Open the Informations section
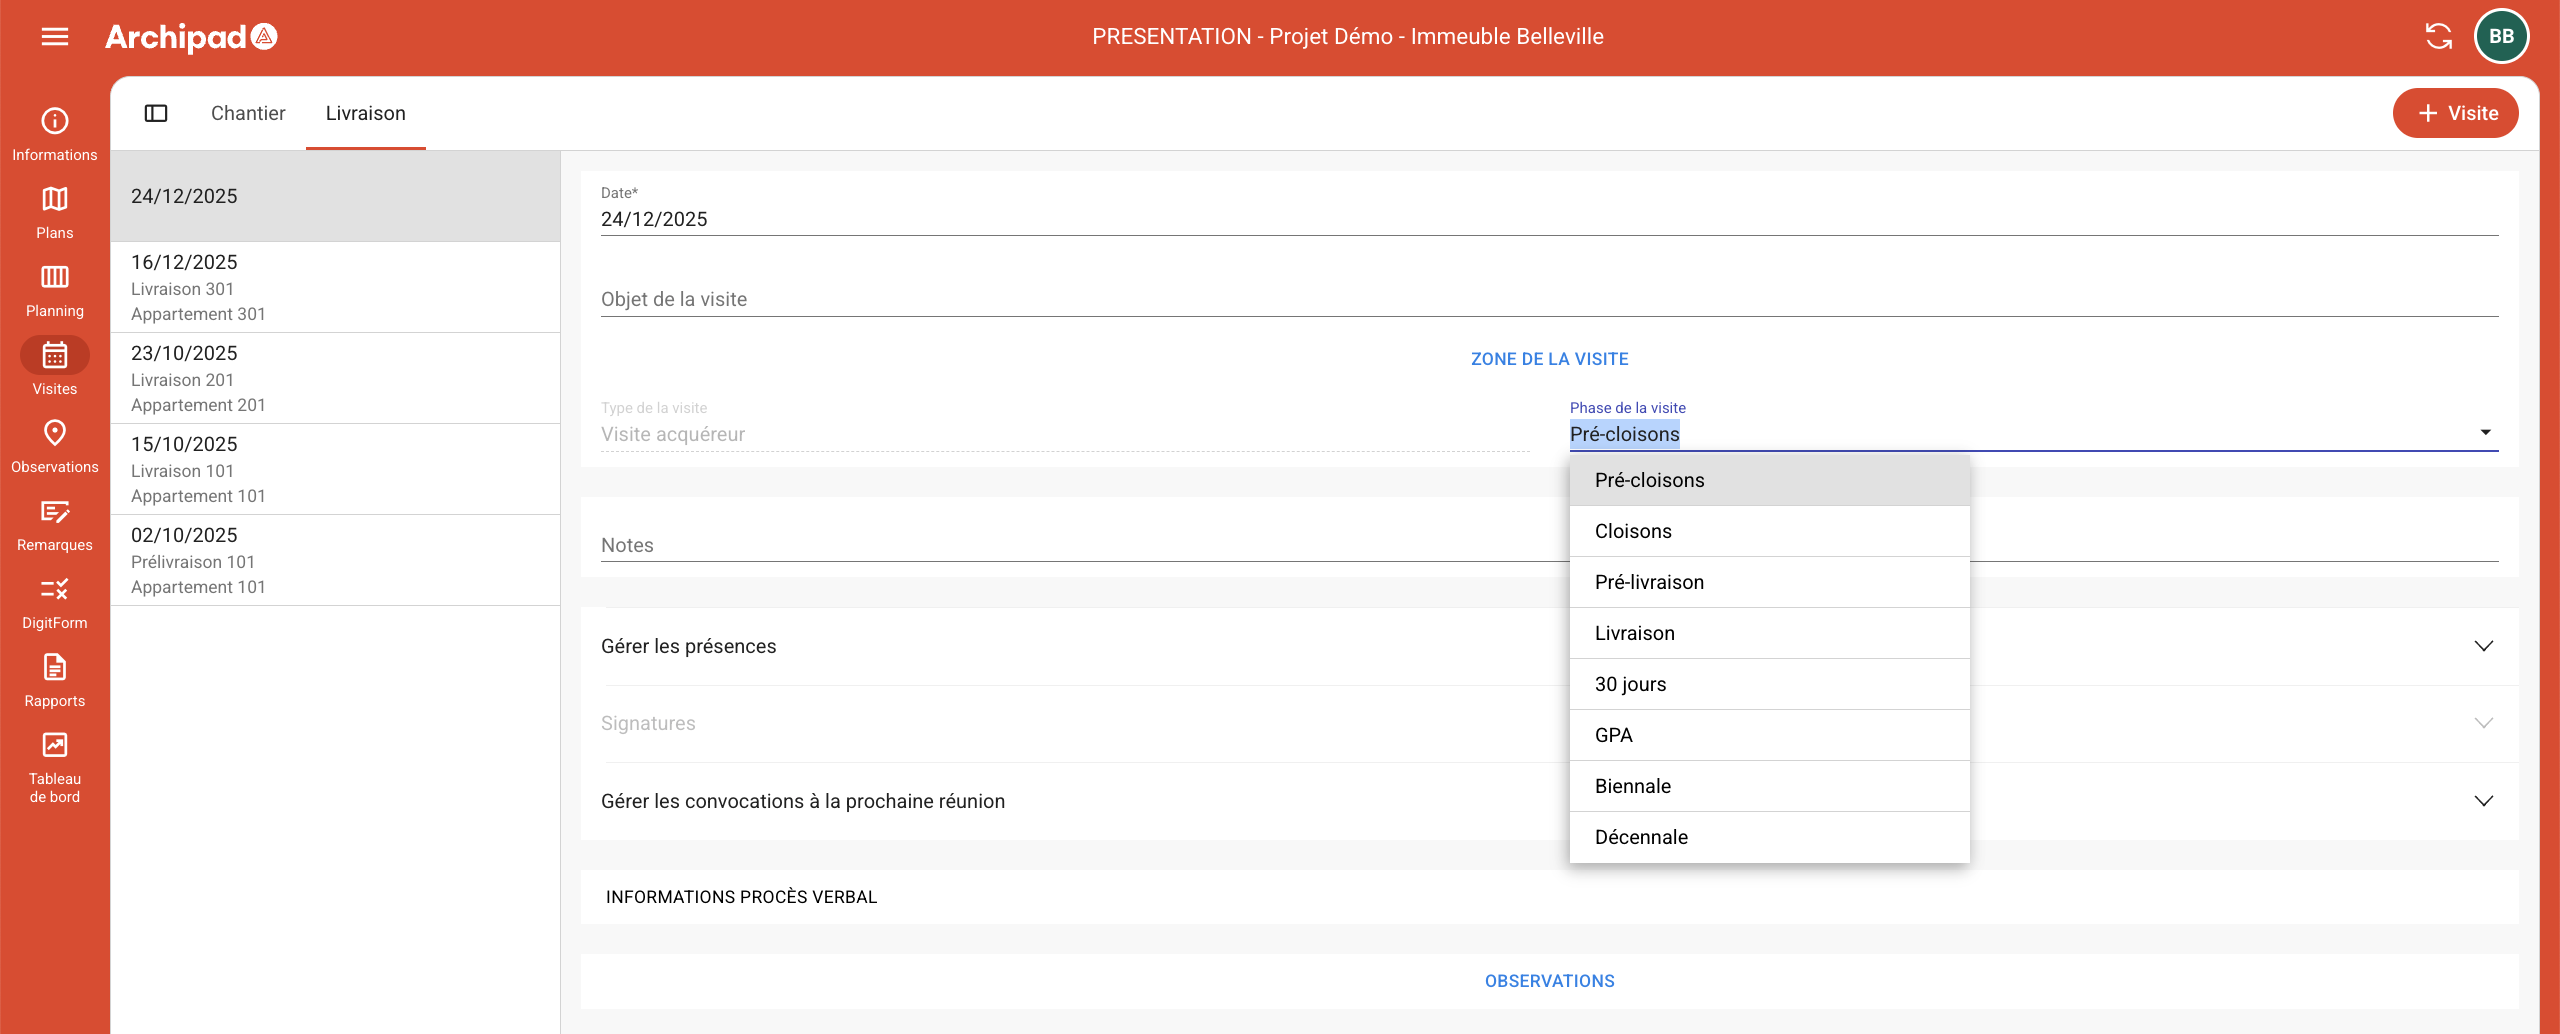Viewport: 2560px width, 1034px height. click(55, 134)
